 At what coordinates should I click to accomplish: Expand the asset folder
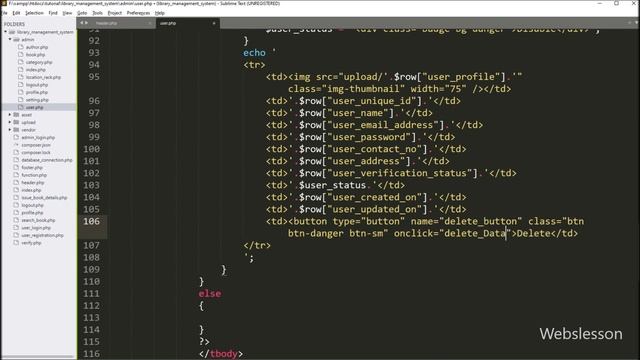coord(10,115)
